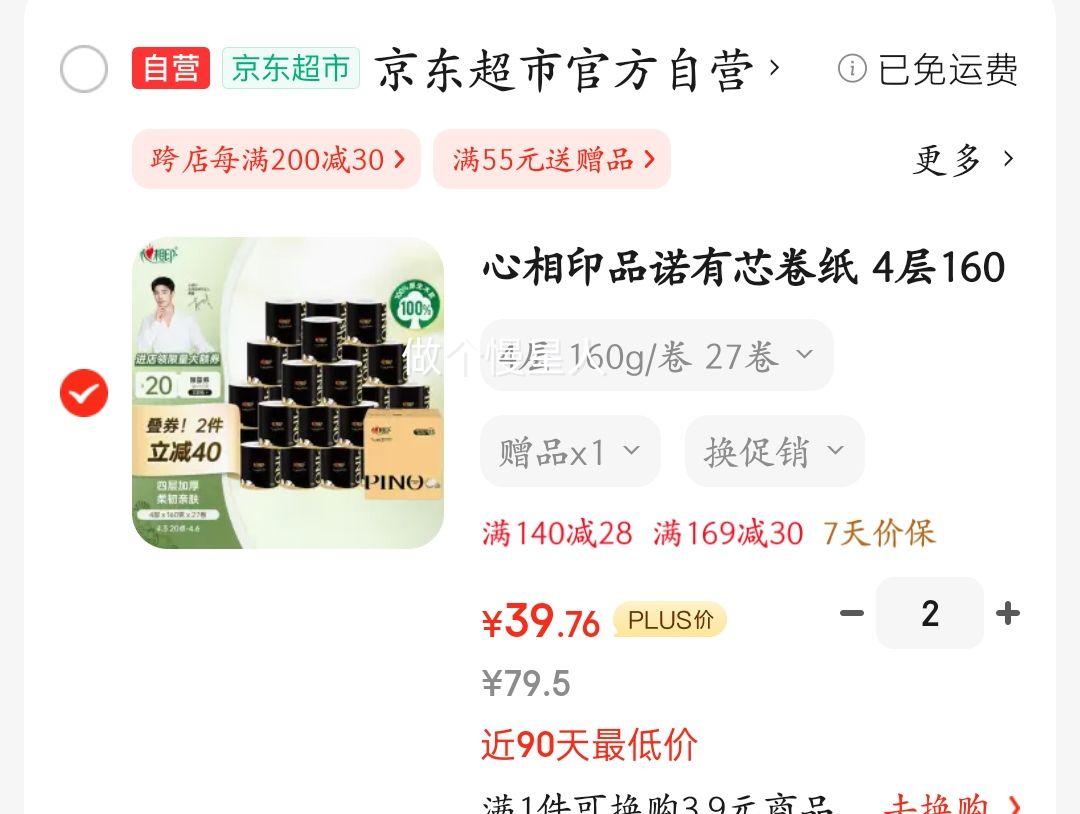The width and height of the screenshot is (1080, 814).
Task: Tap the red 自营 badge
Action: 171,68
